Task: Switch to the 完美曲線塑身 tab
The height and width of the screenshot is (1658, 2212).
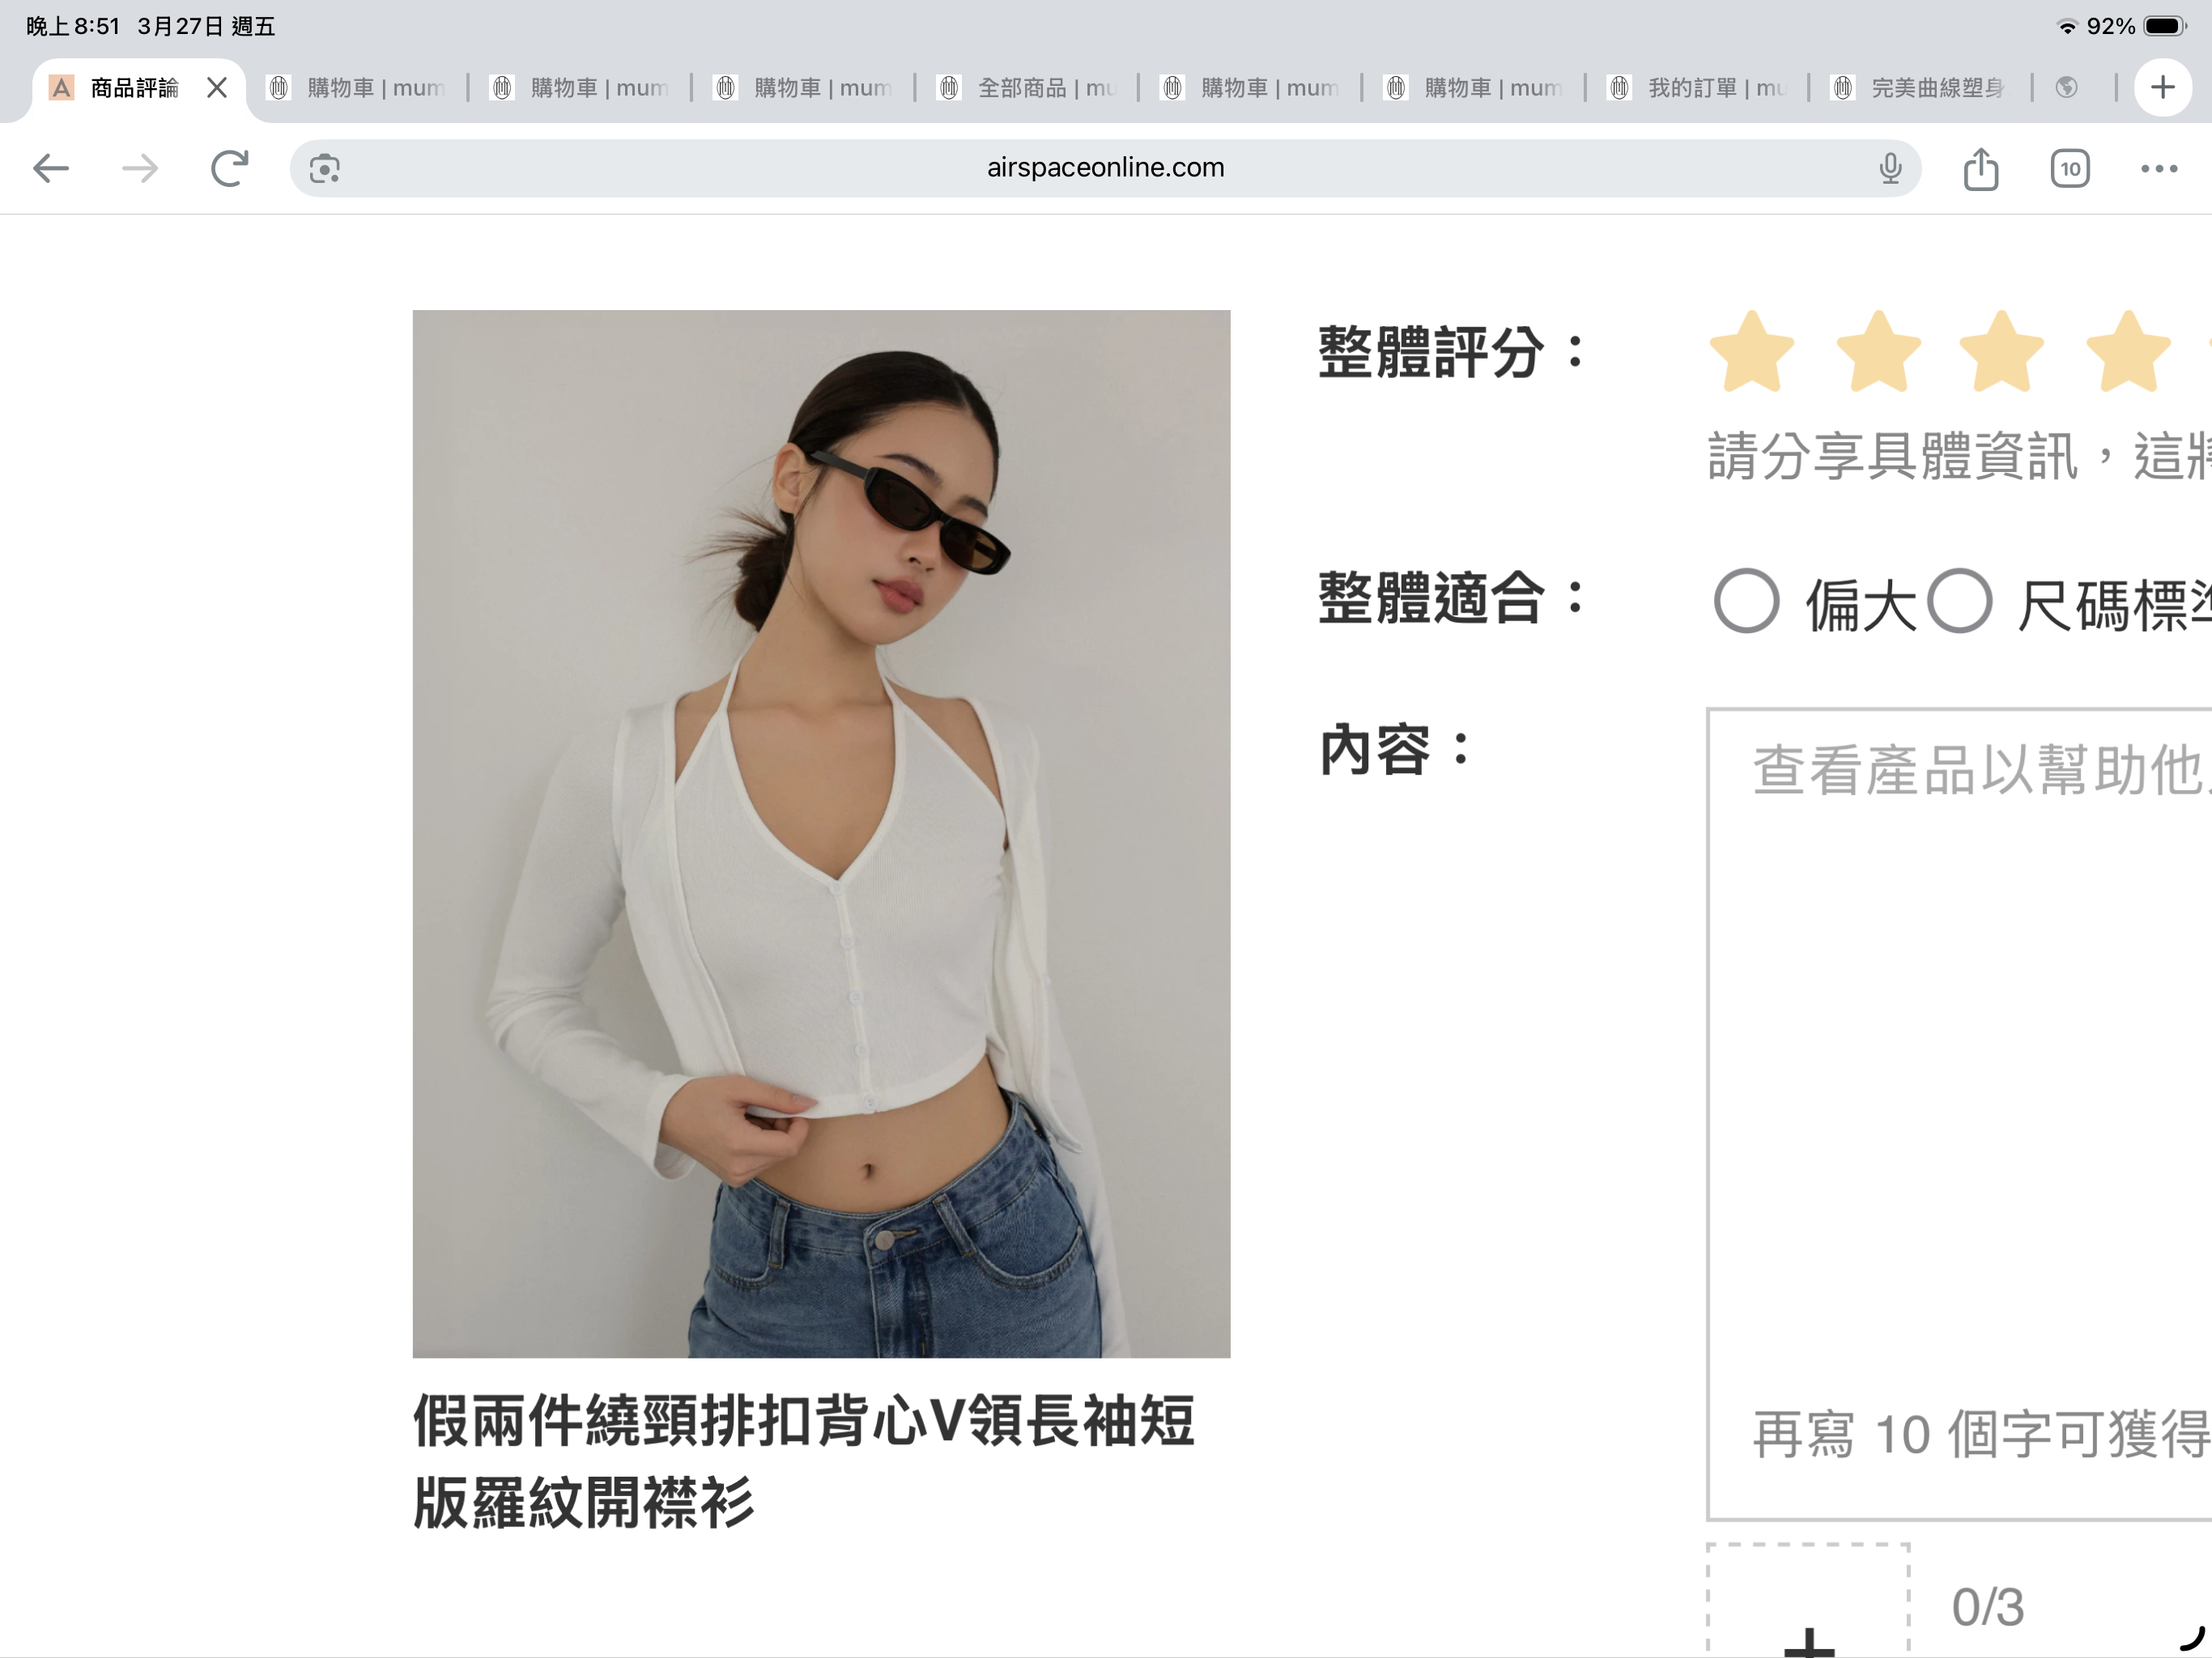Action: (1925, 88)
